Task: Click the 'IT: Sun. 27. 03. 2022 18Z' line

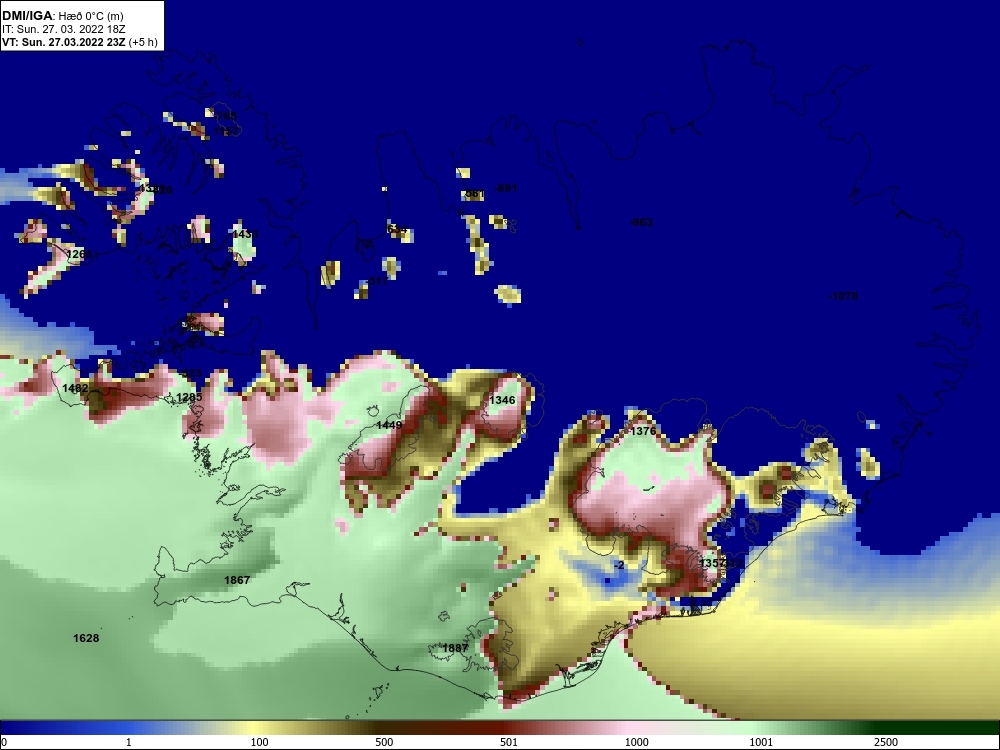Action: [63, 29]
